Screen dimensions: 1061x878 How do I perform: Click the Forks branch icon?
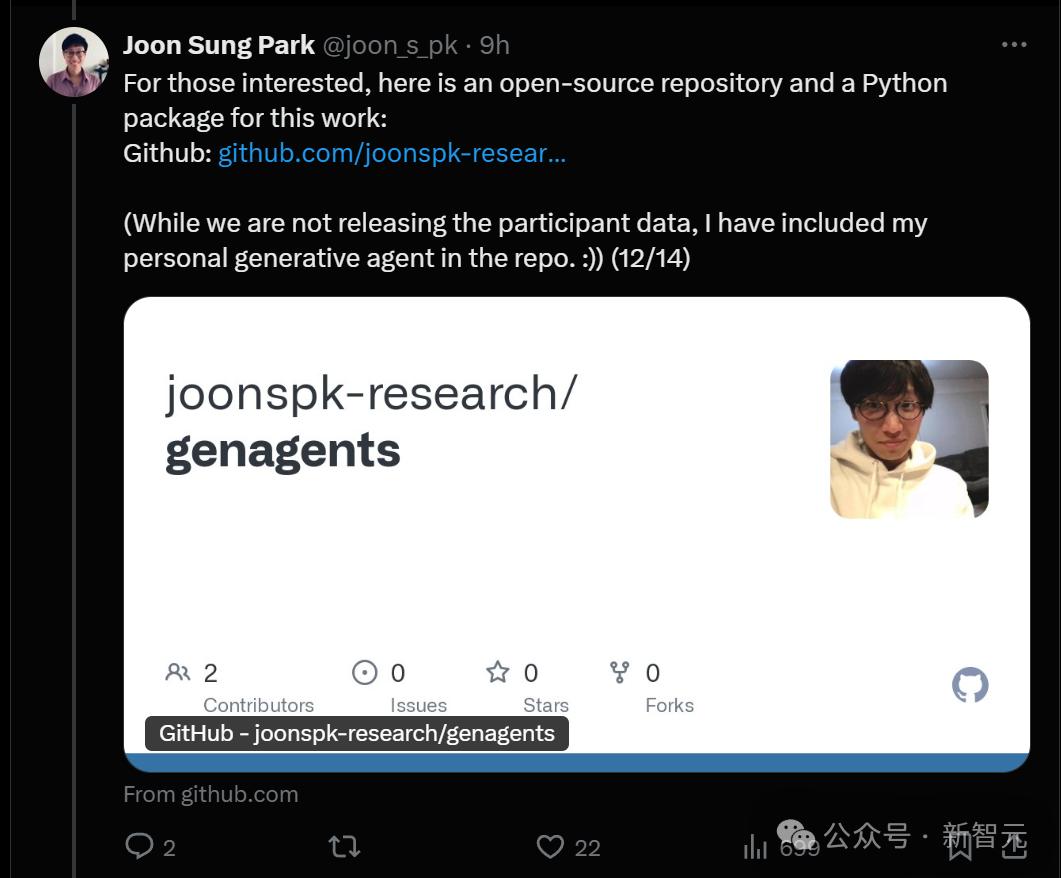click(620, 672)
